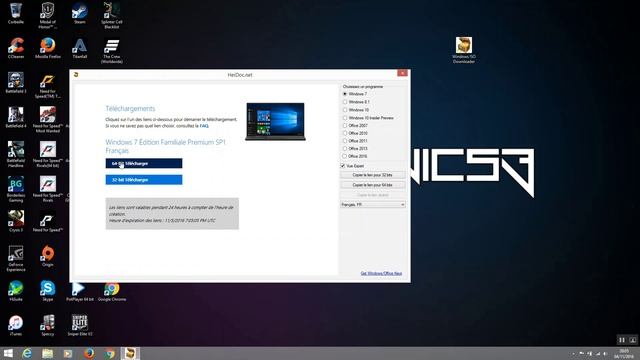Open the HiSuite desktop shortcut
Viewport: 640px width, 360px height.
pyautogui.click(x=16, y=291)
